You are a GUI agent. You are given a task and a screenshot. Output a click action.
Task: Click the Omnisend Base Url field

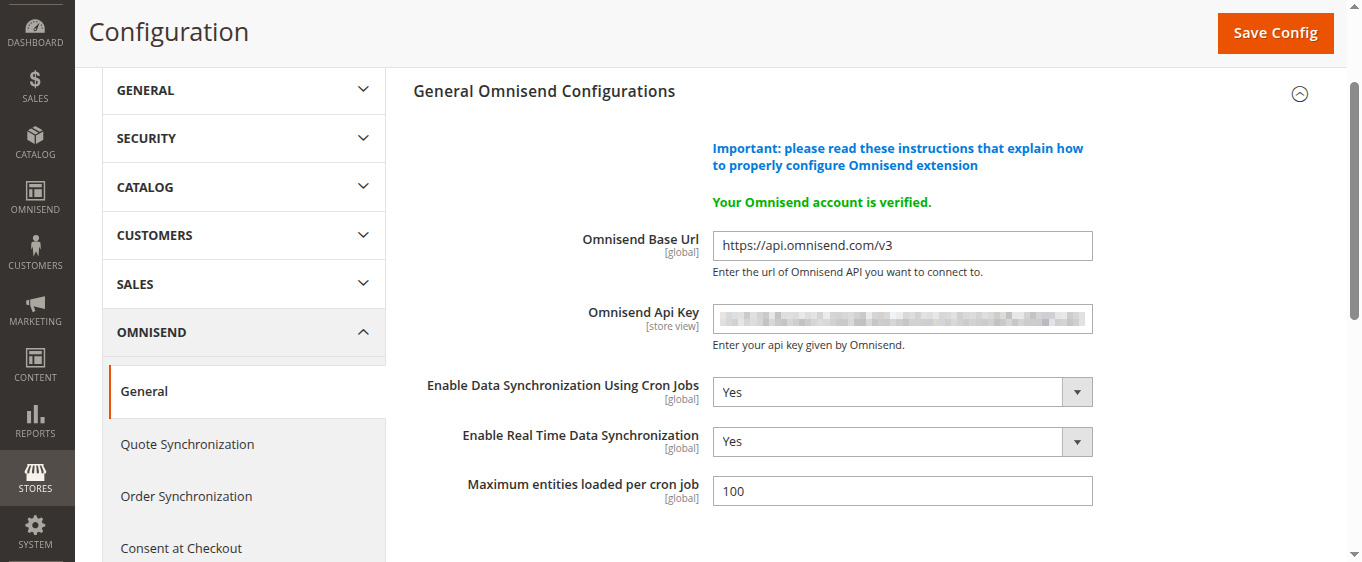[x=902, y=245]
